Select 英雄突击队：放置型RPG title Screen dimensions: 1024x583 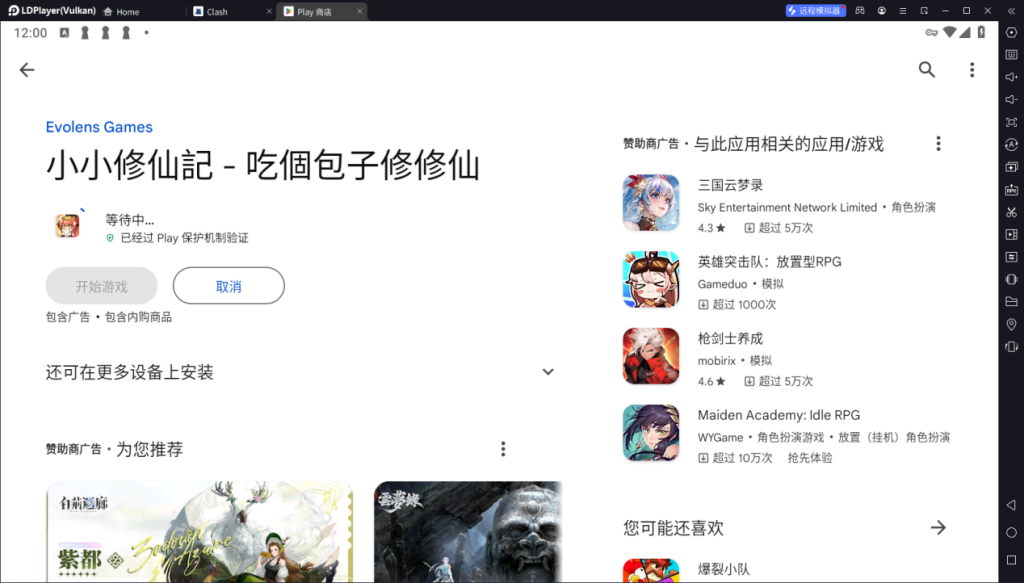tap(769, 262)
